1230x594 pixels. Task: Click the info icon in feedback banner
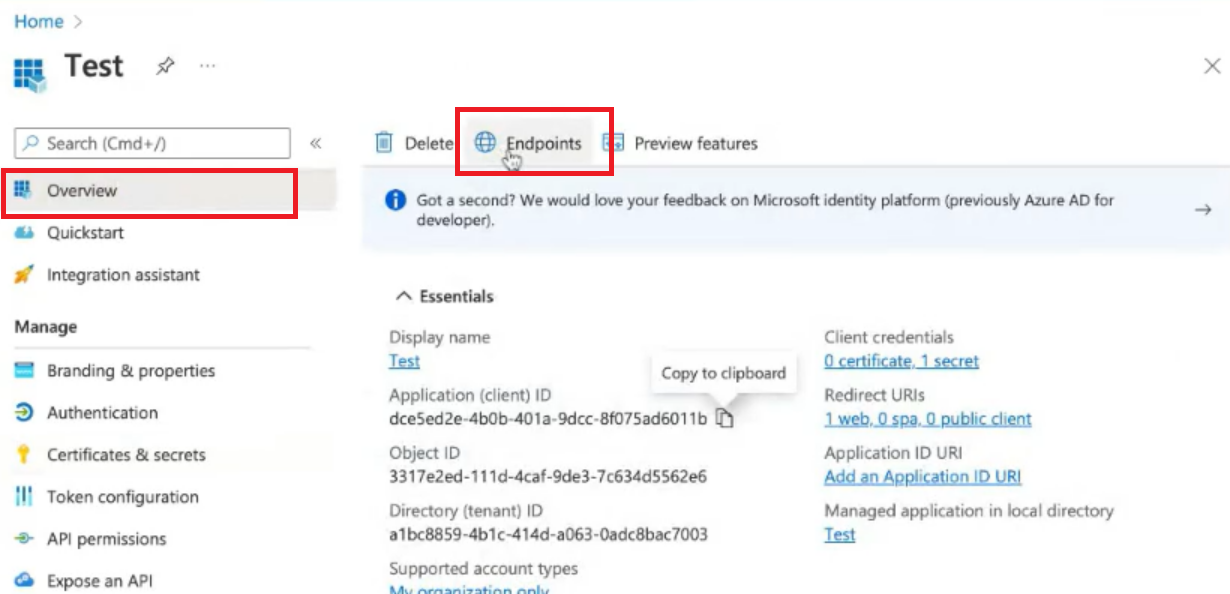396,200
